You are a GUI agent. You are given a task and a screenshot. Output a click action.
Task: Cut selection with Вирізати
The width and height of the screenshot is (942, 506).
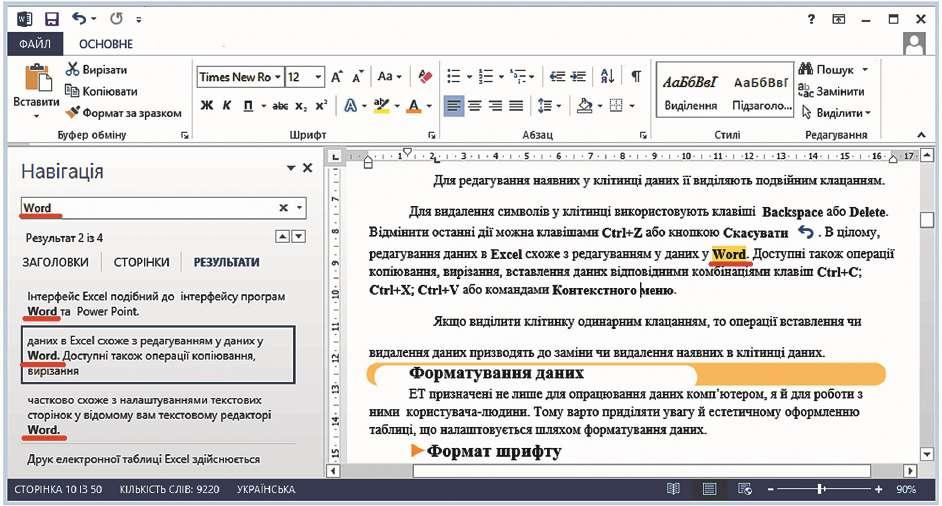click(96, 70)
